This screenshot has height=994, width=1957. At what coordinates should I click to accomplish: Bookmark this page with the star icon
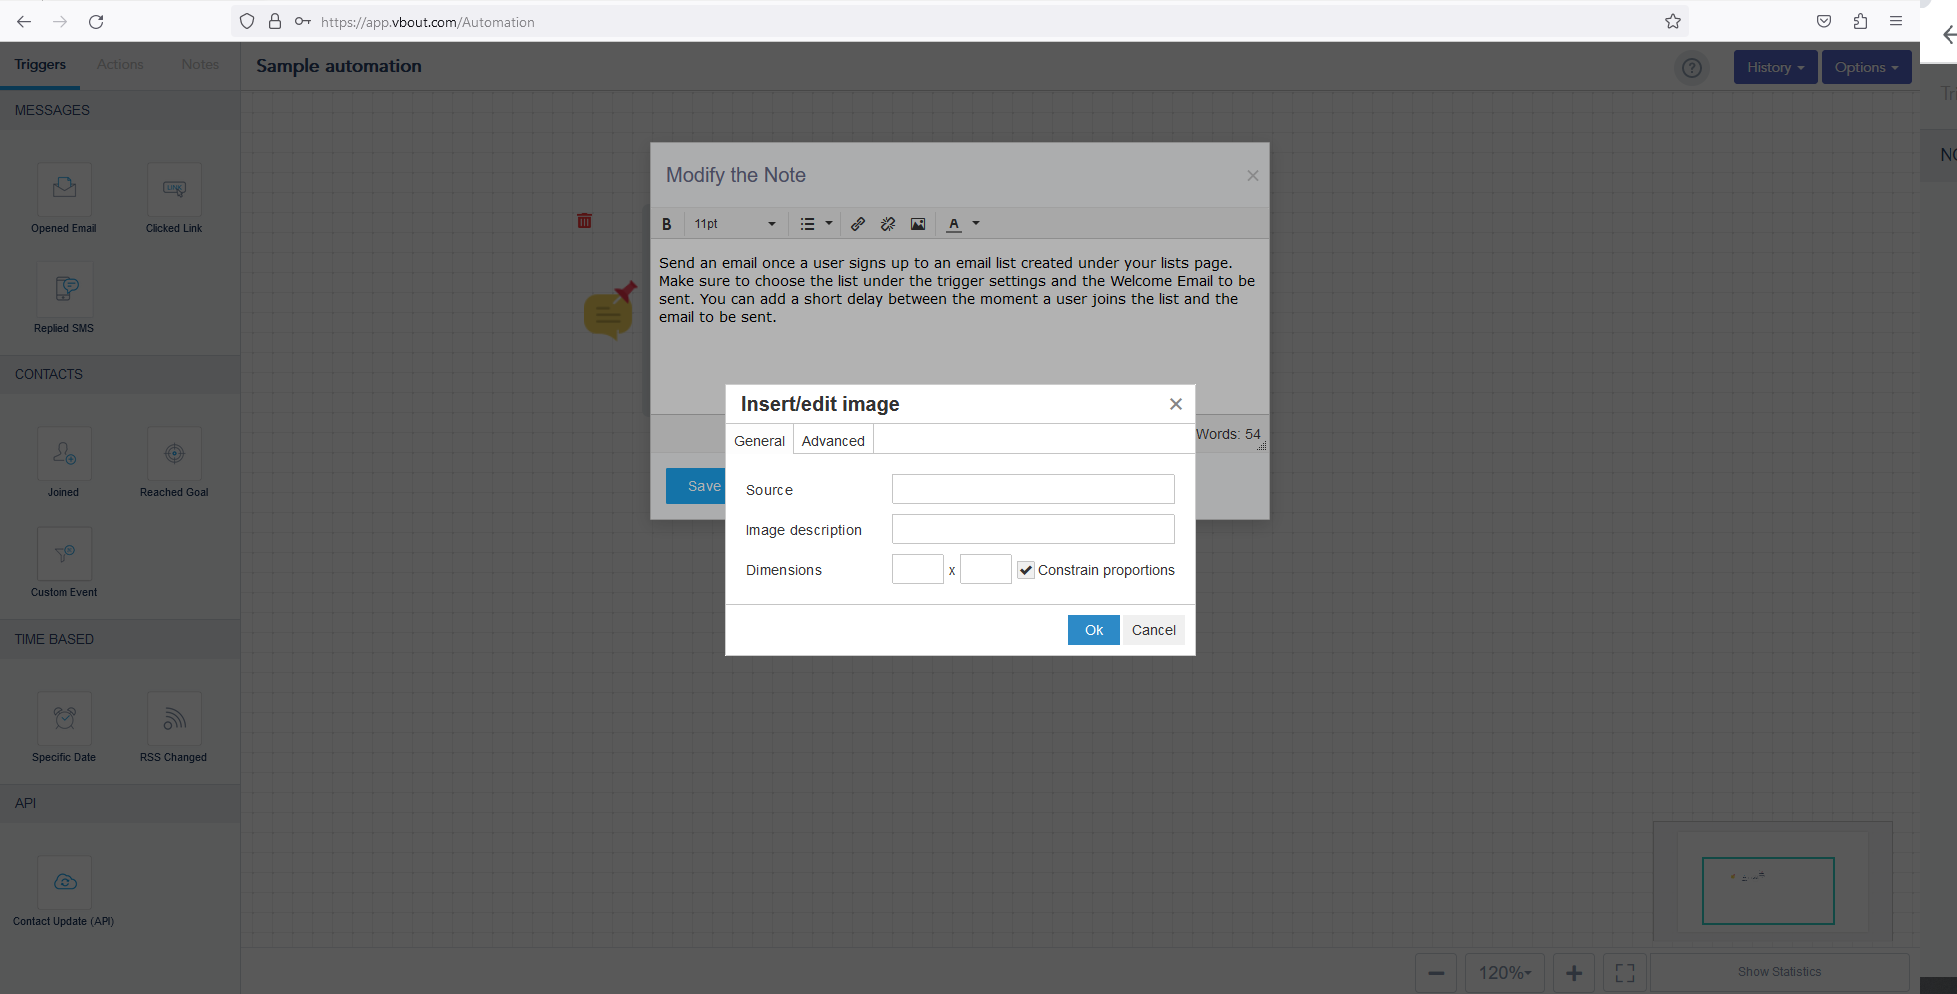tap(1673, 21)
